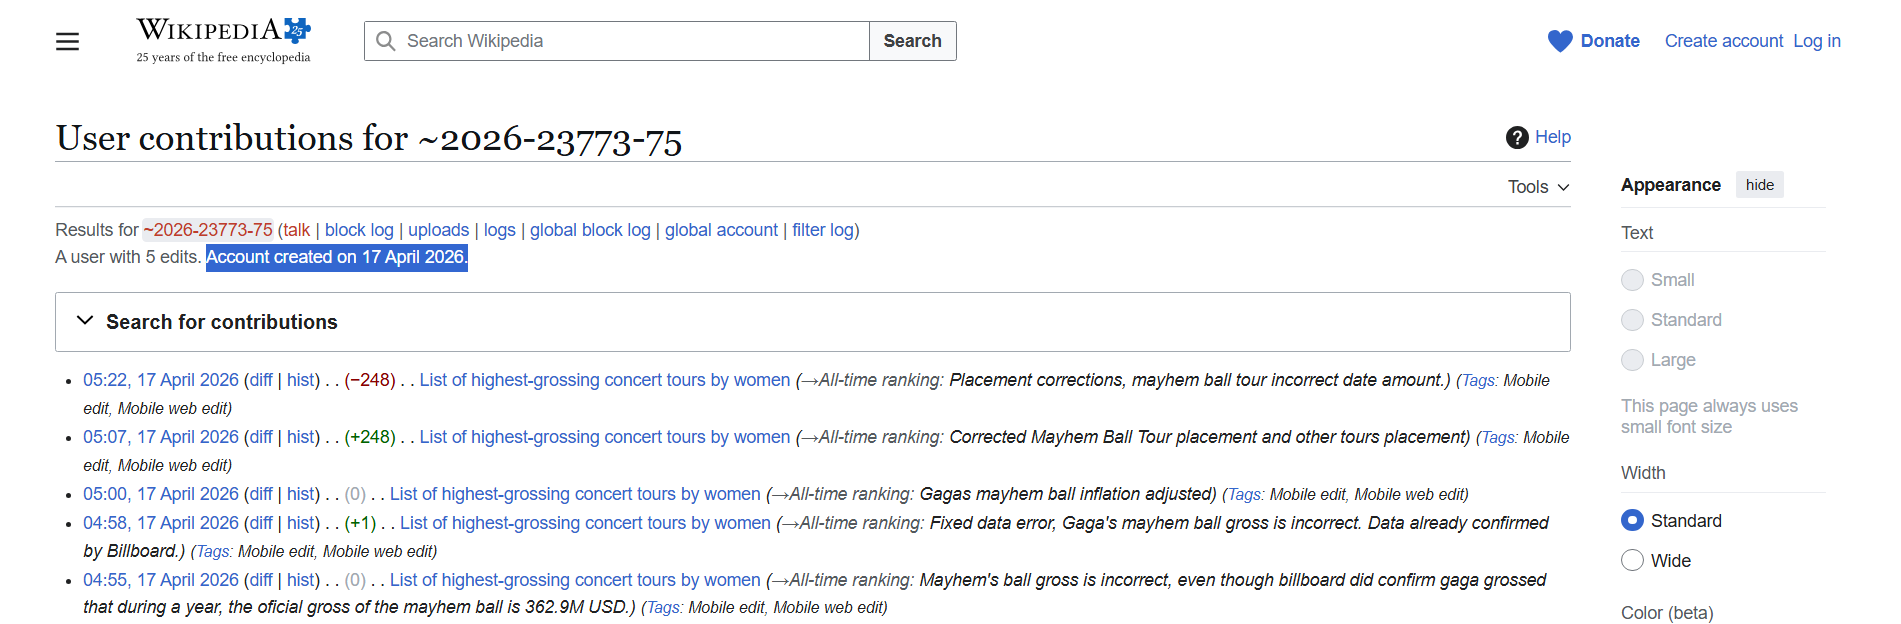1901x624 pixels.
Task: Open the 05:07, 17 April 2026 revision
Action: point(161,437)
